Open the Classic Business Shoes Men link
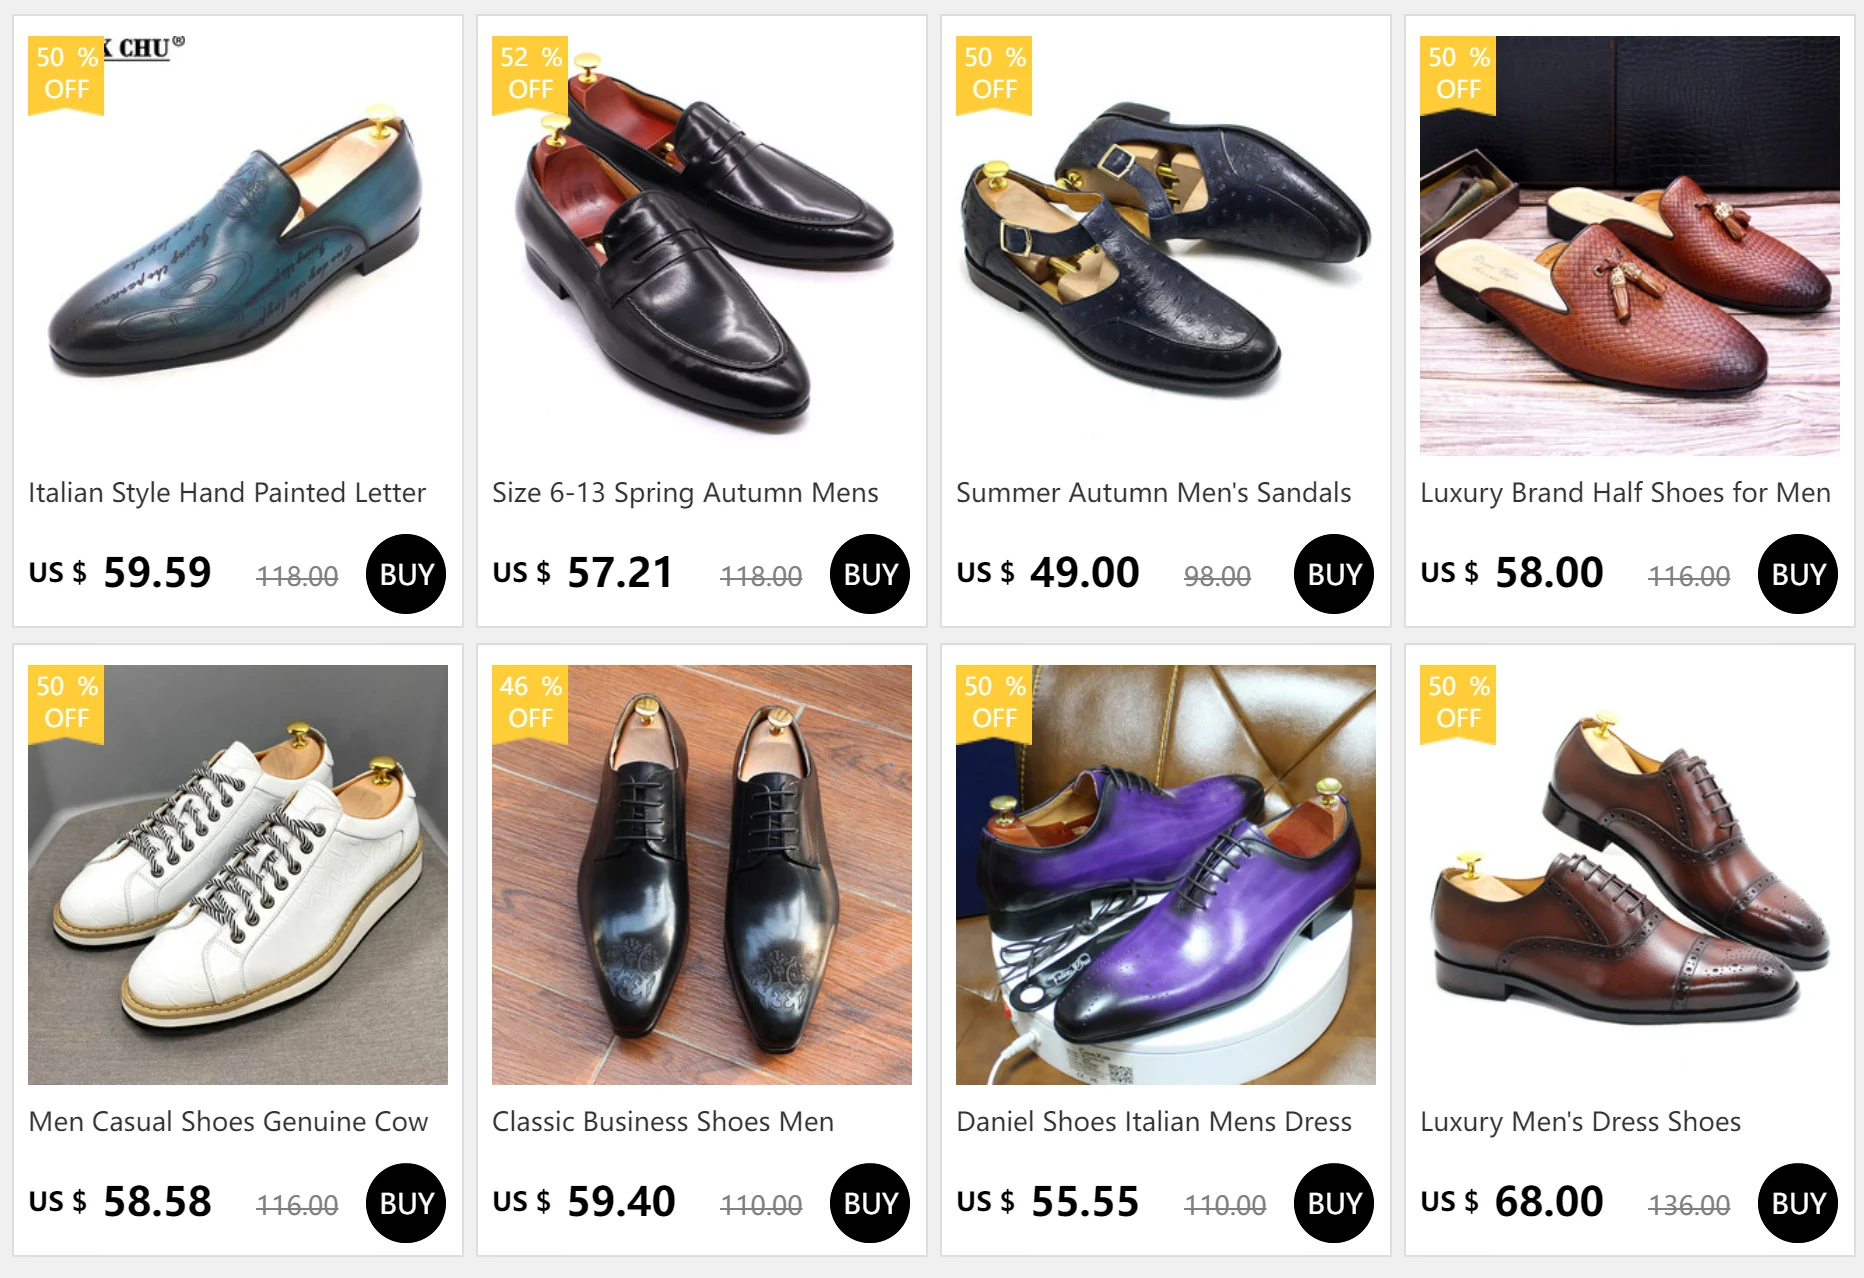 pos(663,1122)
